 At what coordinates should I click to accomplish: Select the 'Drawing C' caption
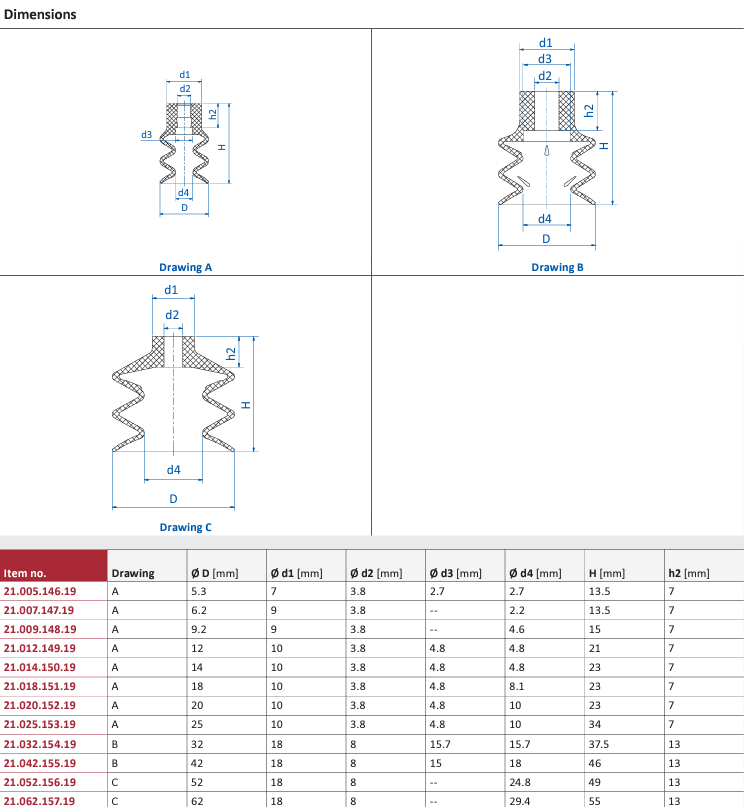(x=185, y=527)
